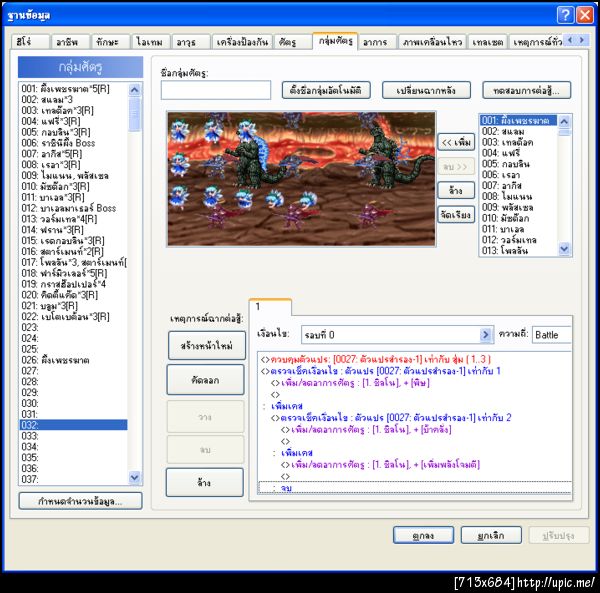Select the red ควบคุมตัวแปร event command line
Image resolution: width=600 pixels, height=593 pixels.
(415, 359)
